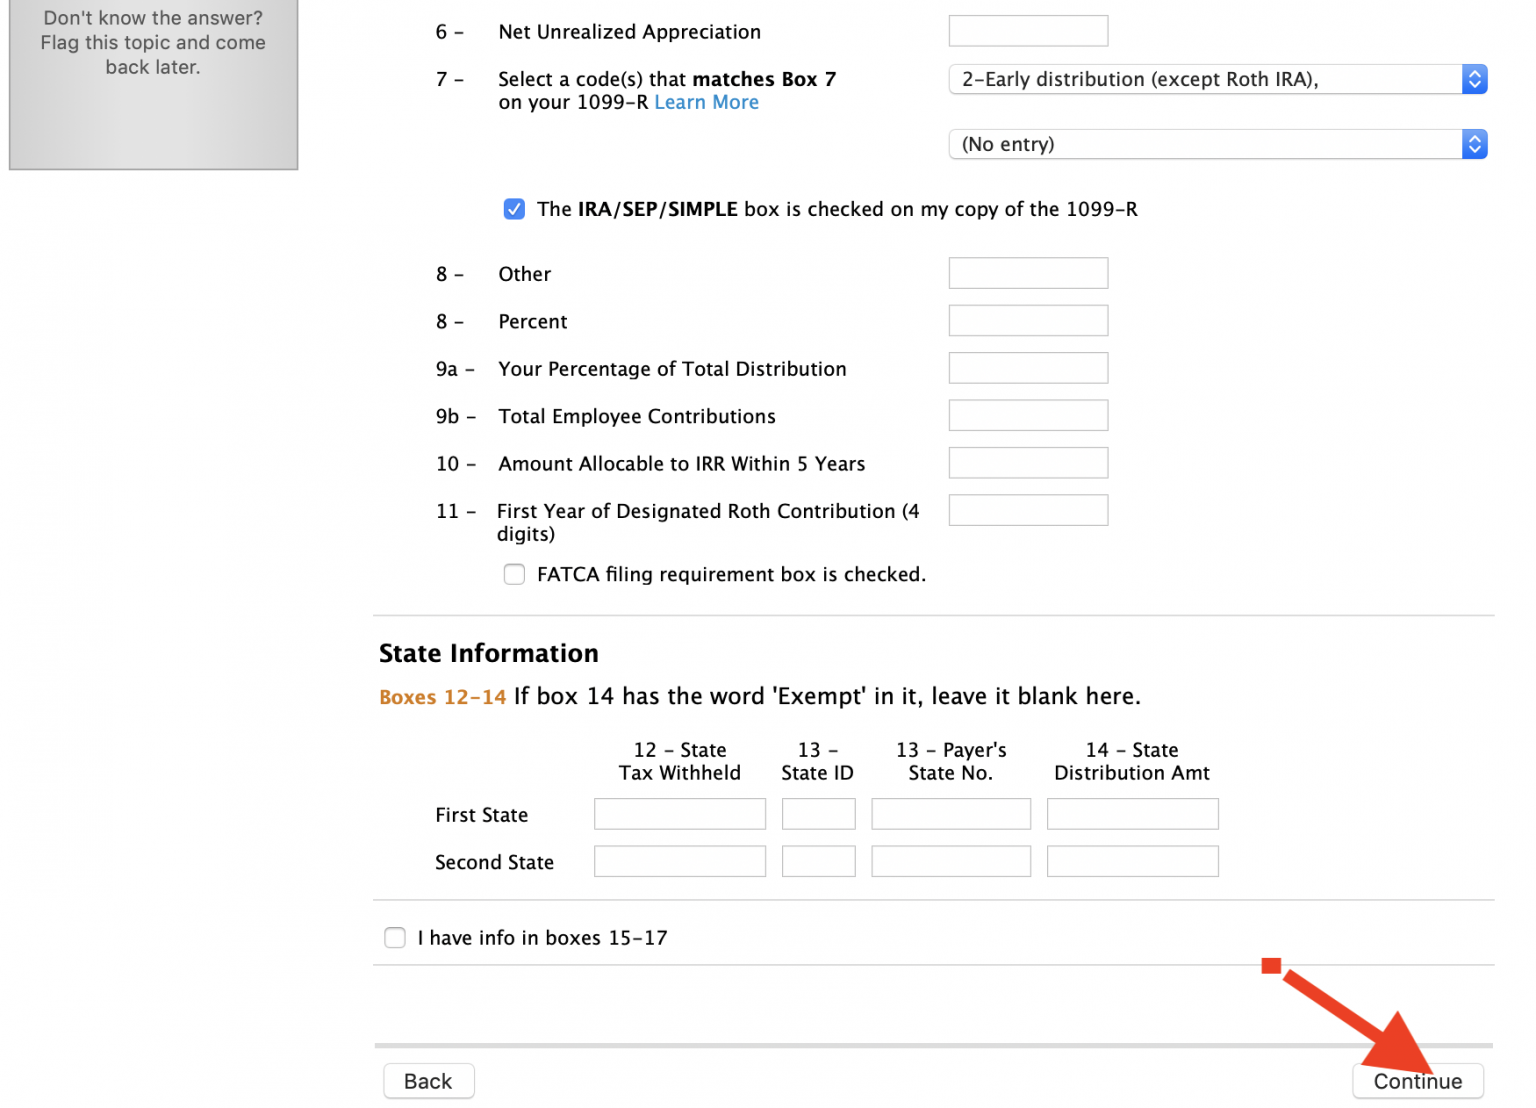
Task: Click First State tax withheld field
Action: [679, 814]
